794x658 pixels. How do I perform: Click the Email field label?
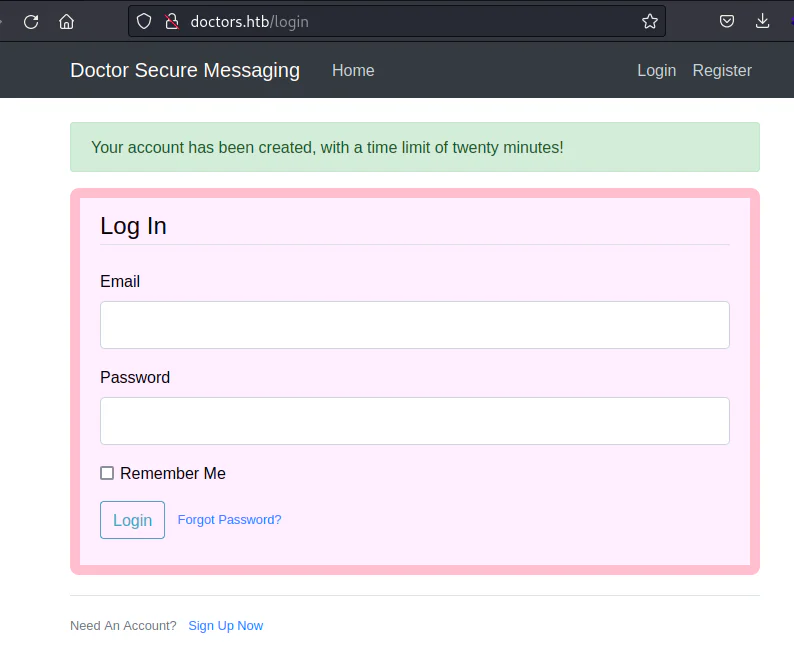pos(120,281)
